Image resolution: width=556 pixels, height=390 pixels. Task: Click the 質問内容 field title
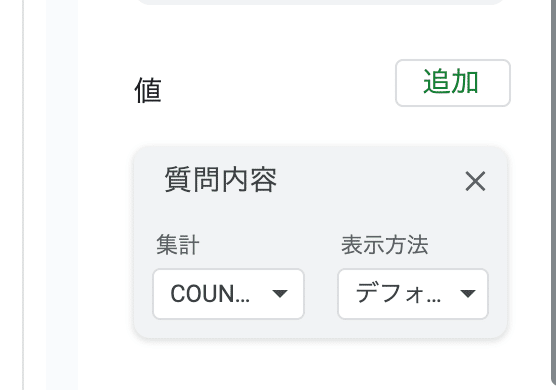point(221,180)
